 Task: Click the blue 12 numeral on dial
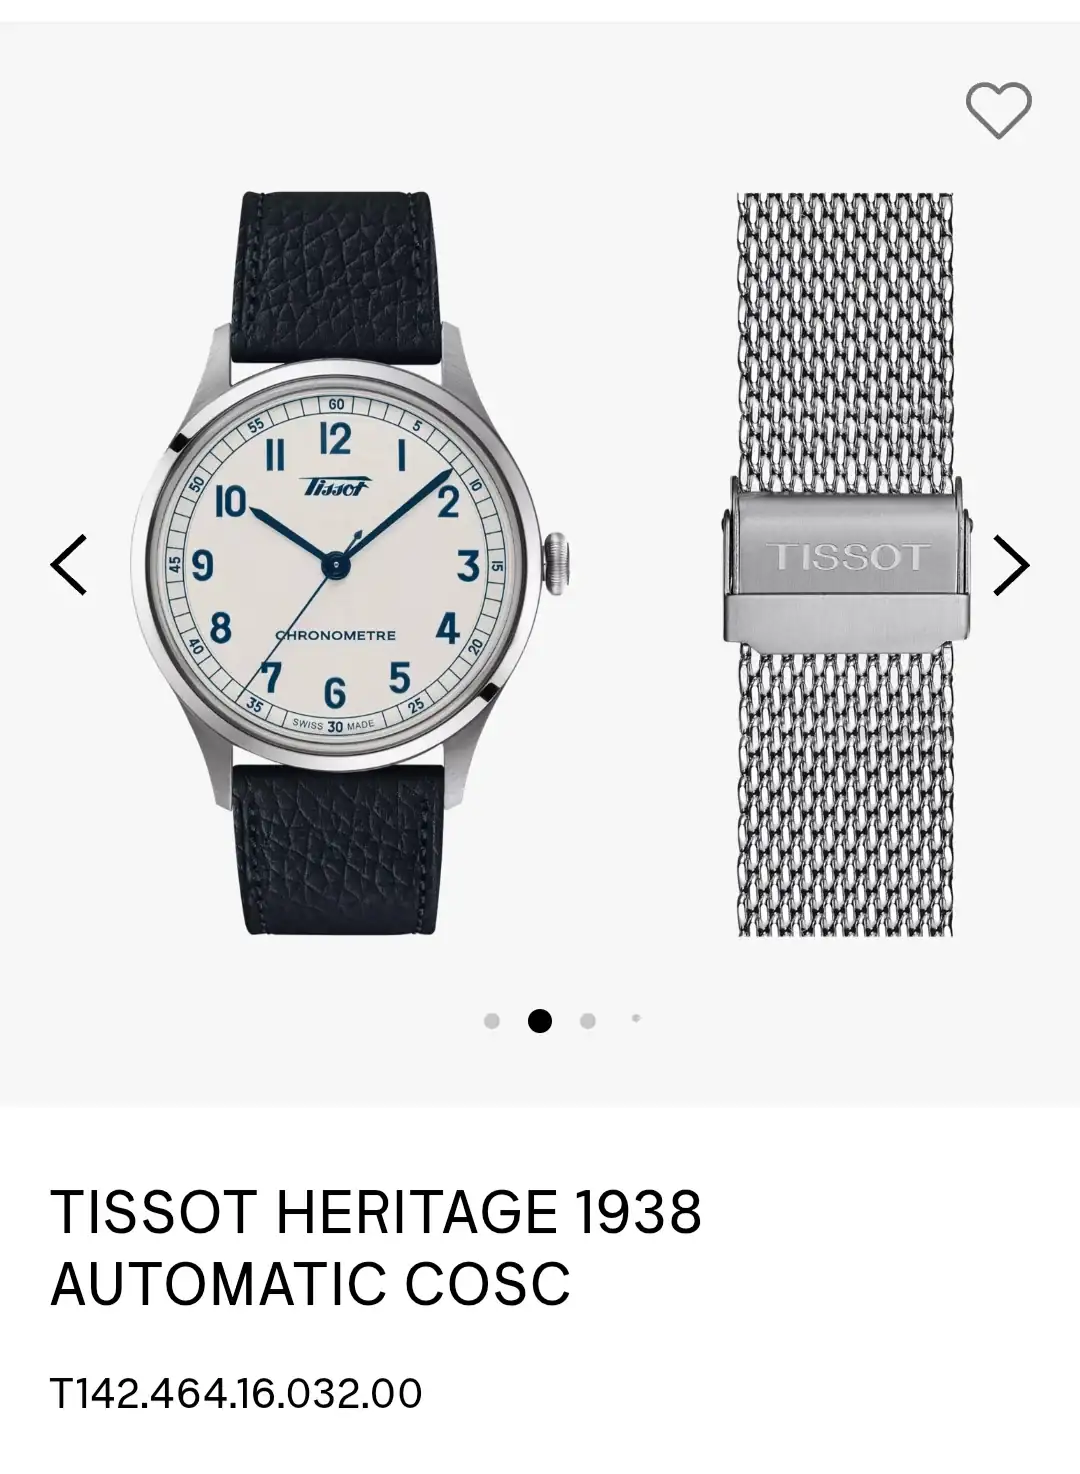[x=335, y=440]
